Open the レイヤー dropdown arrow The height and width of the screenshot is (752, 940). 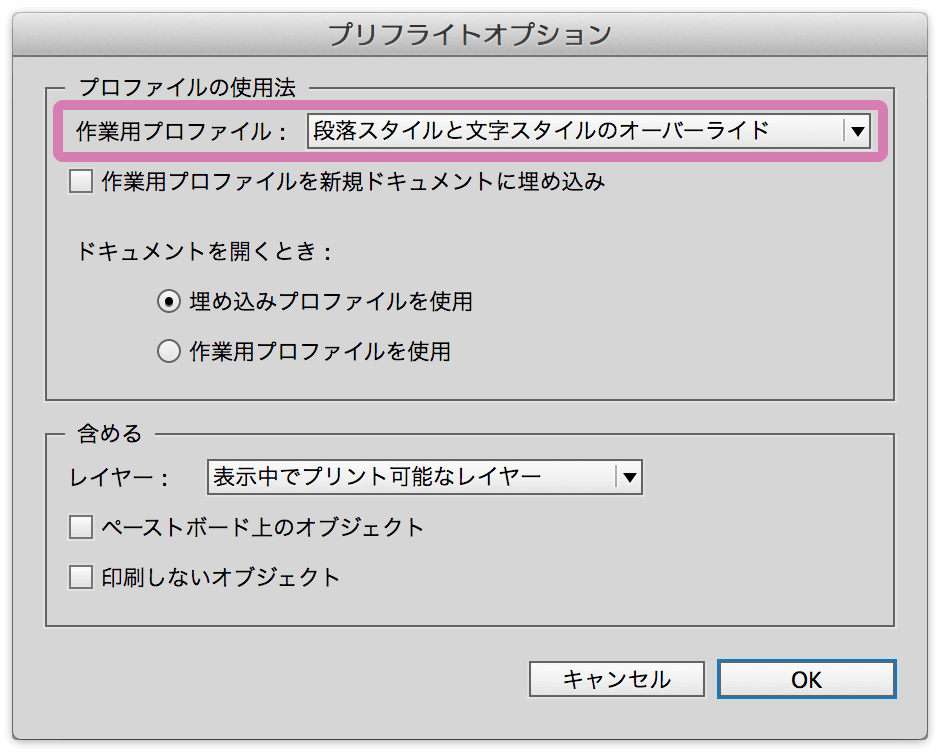pyautogui.click(x=629, y=477)
